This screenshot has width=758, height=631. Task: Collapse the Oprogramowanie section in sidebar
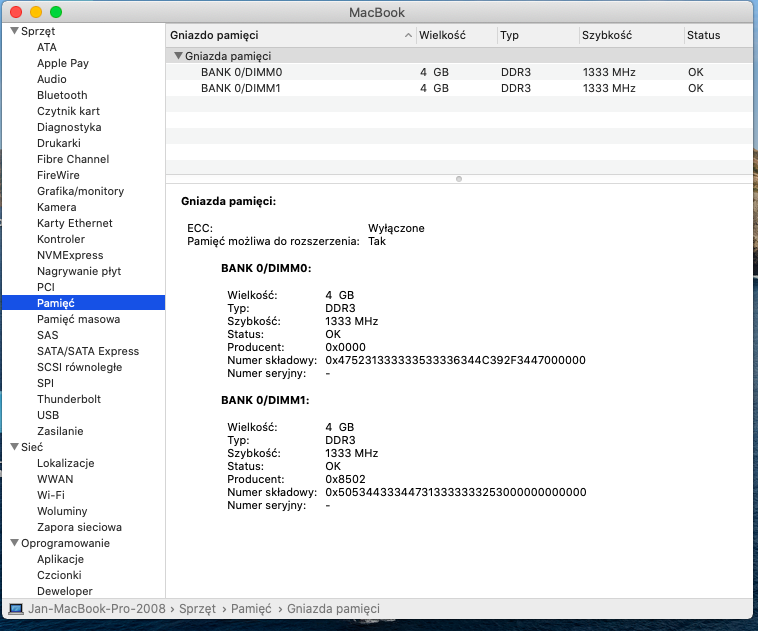15,543
